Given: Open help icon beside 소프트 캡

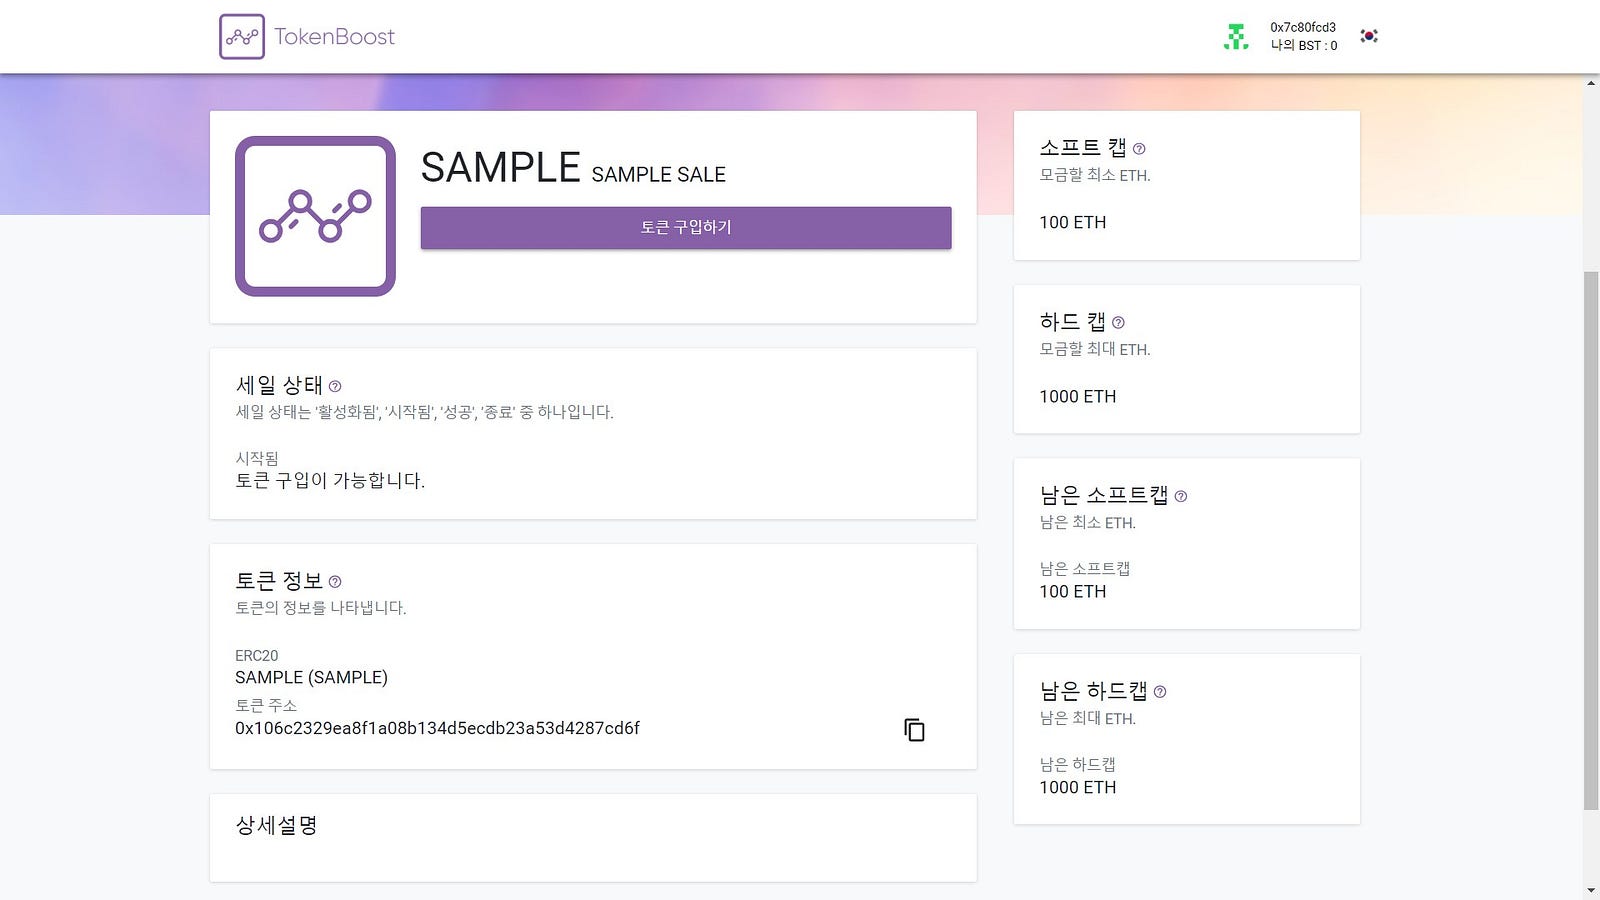Looking at the screenshot, I should 1139,149.
